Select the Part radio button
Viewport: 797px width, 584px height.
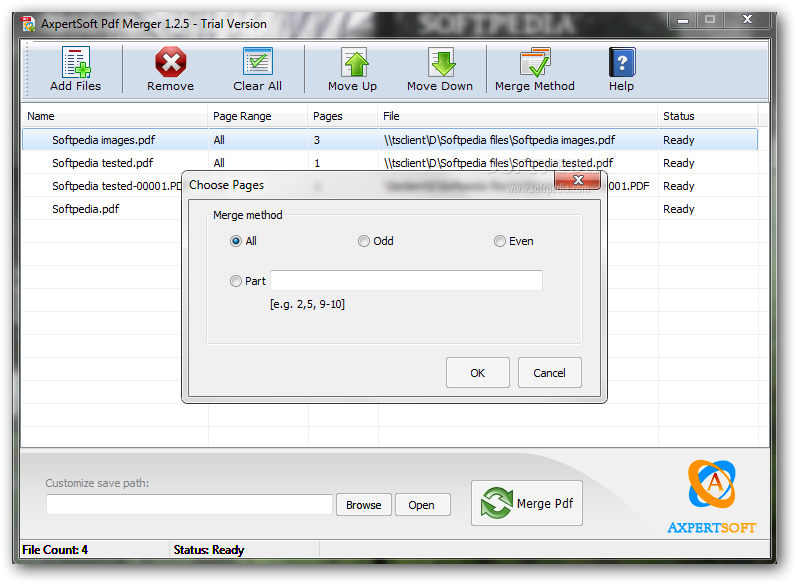coord(235,281)
